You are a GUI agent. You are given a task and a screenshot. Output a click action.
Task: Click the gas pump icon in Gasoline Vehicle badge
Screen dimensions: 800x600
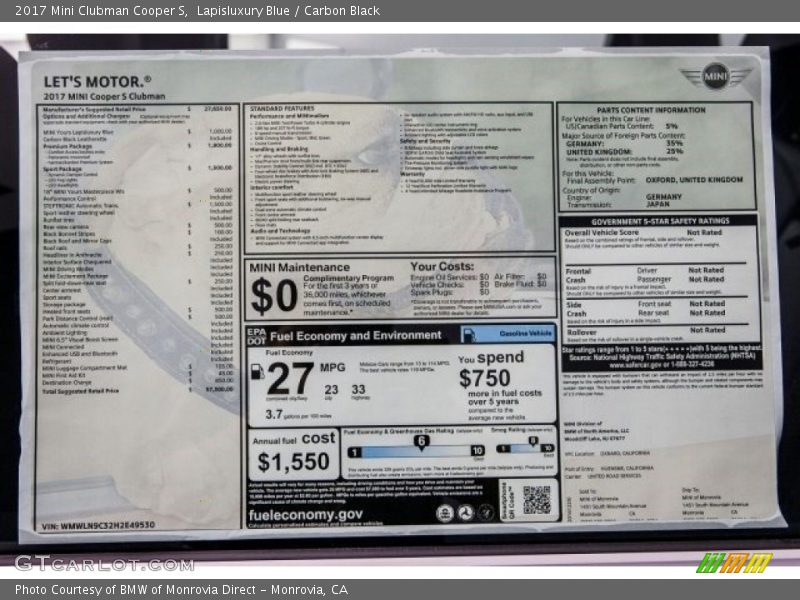(468, 334)
